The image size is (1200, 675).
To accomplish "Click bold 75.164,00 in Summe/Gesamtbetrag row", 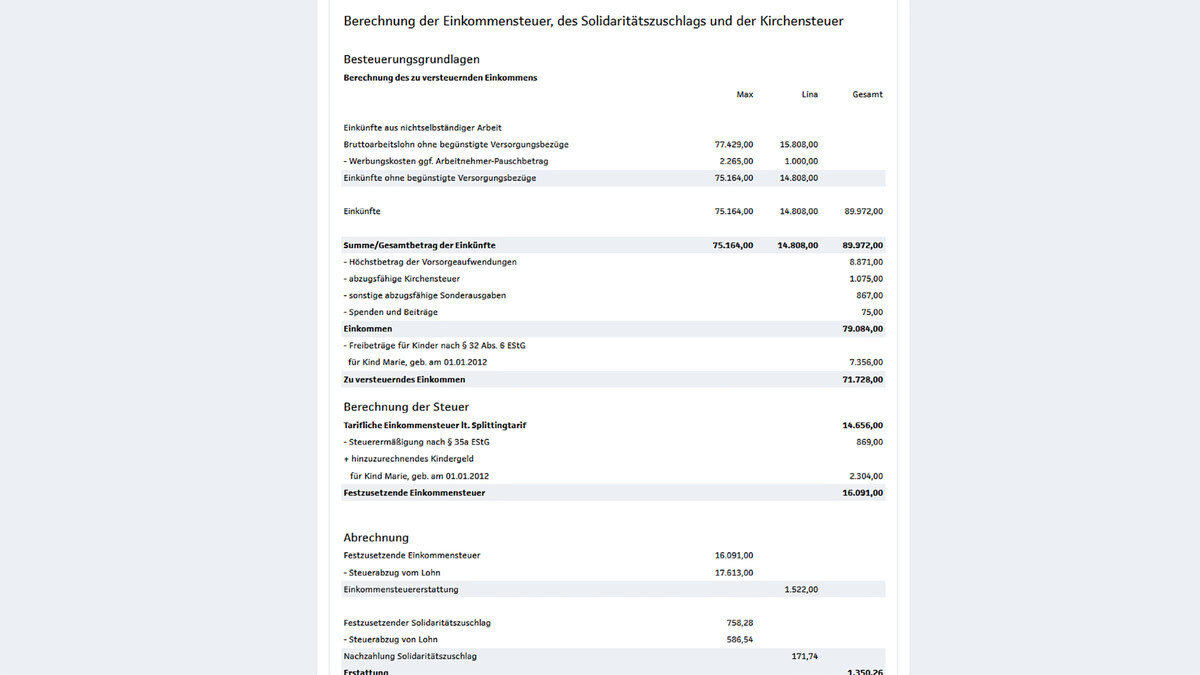I will pyautogui.click(x=733, y=245).
